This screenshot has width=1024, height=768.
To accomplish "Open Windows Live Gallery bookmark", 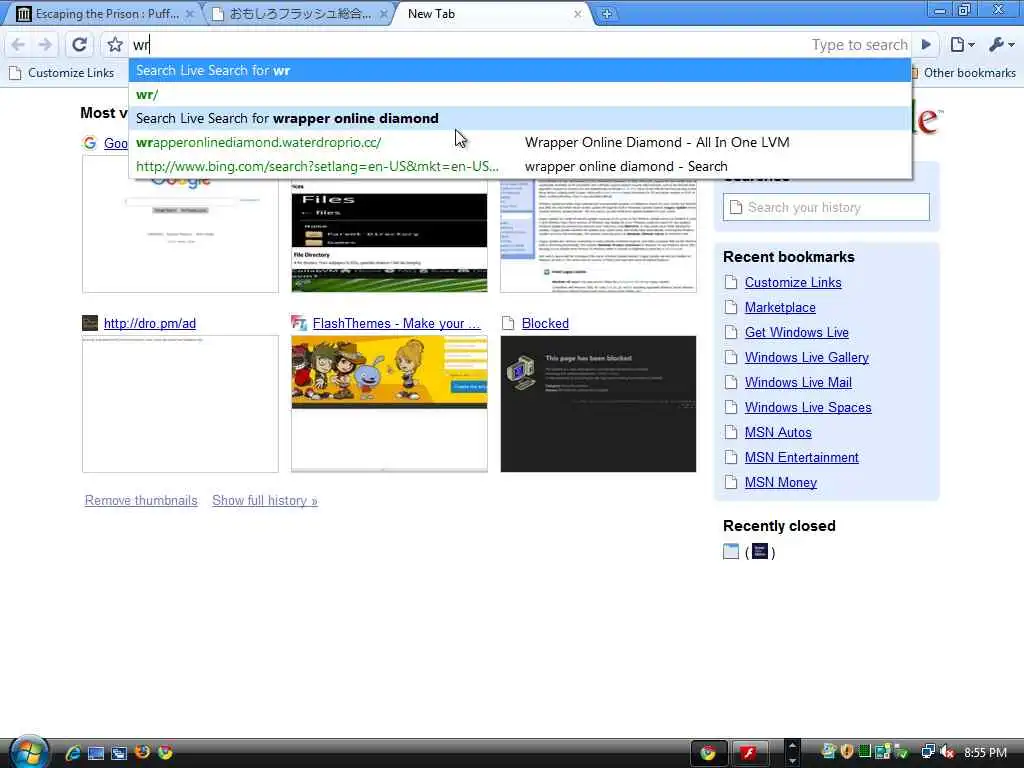I will tap(807, 357).
